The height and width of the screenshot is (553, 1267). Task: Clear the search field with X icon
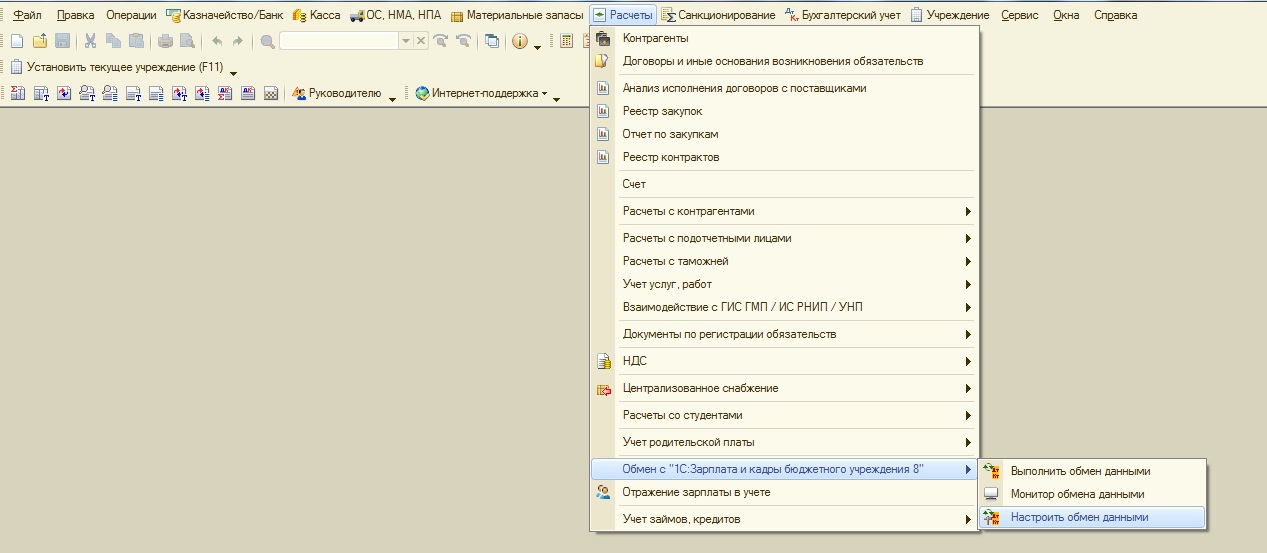click(x=421, y=41)
